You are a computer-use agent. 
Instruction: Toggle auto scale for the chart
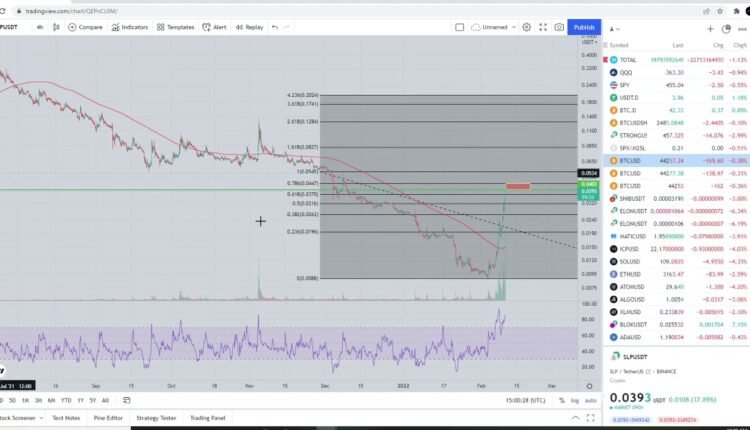pyautogui.click(x=589, y=400)
